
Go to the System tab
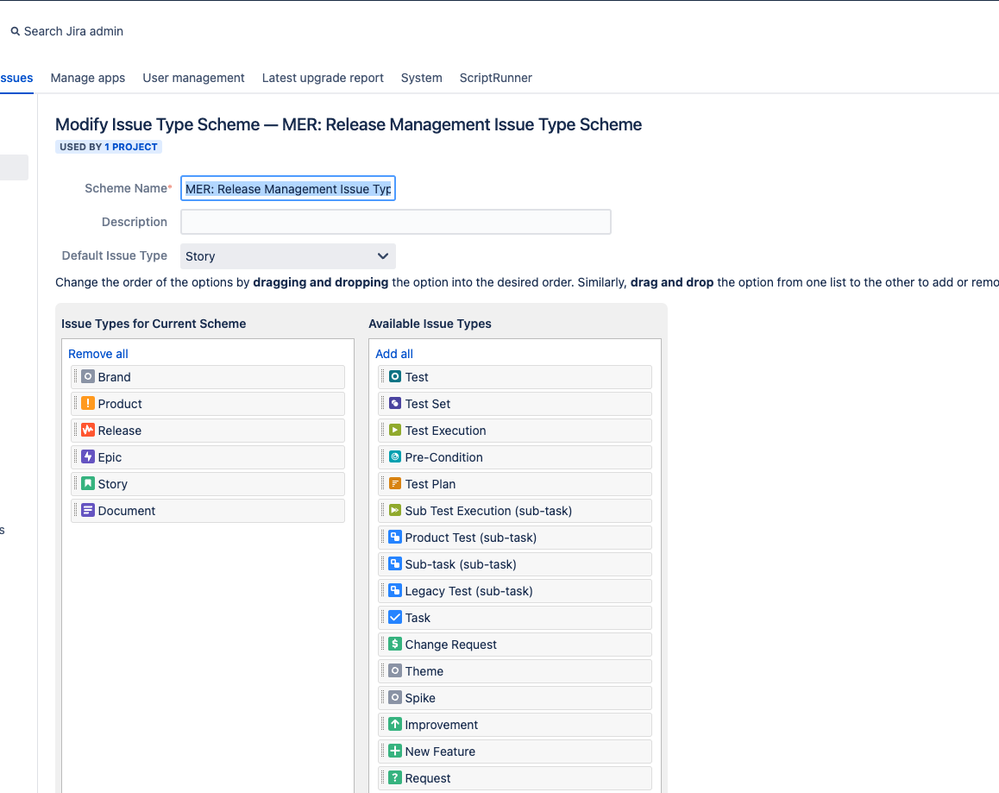click(x=421, y=78)
